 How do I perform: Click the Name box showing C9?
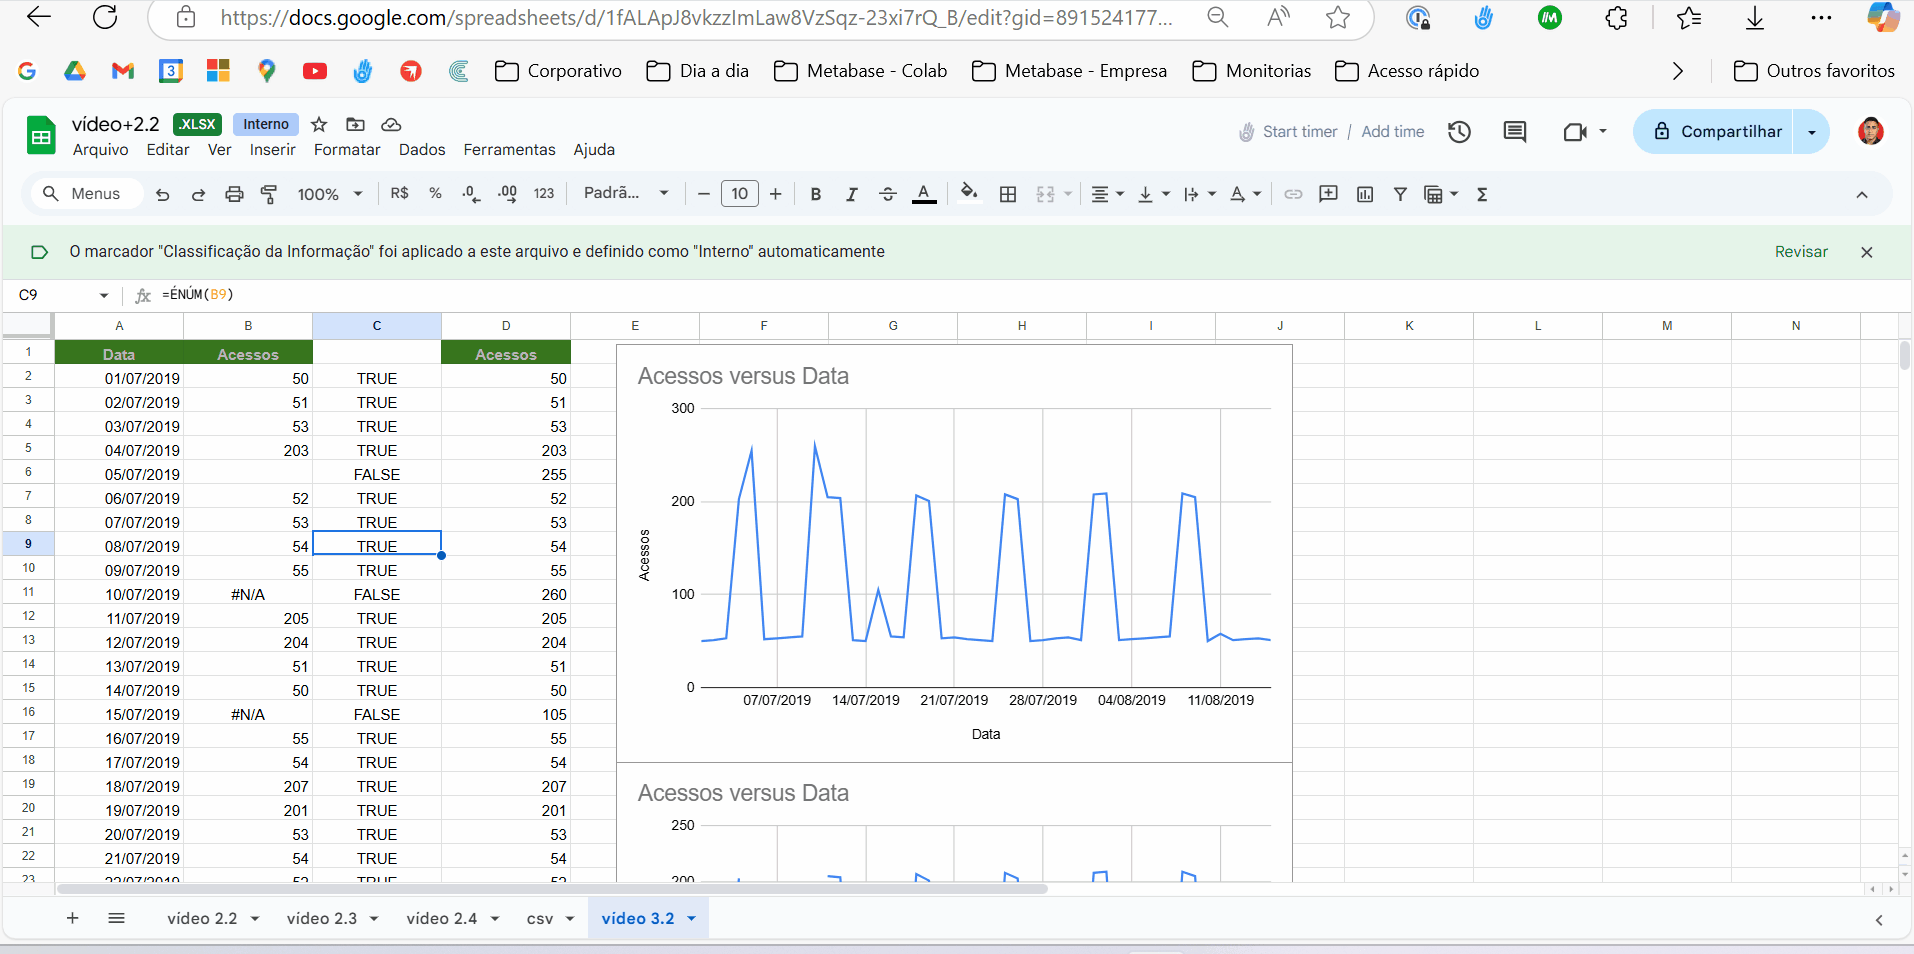pyautogui.click(x=62, y=295)
